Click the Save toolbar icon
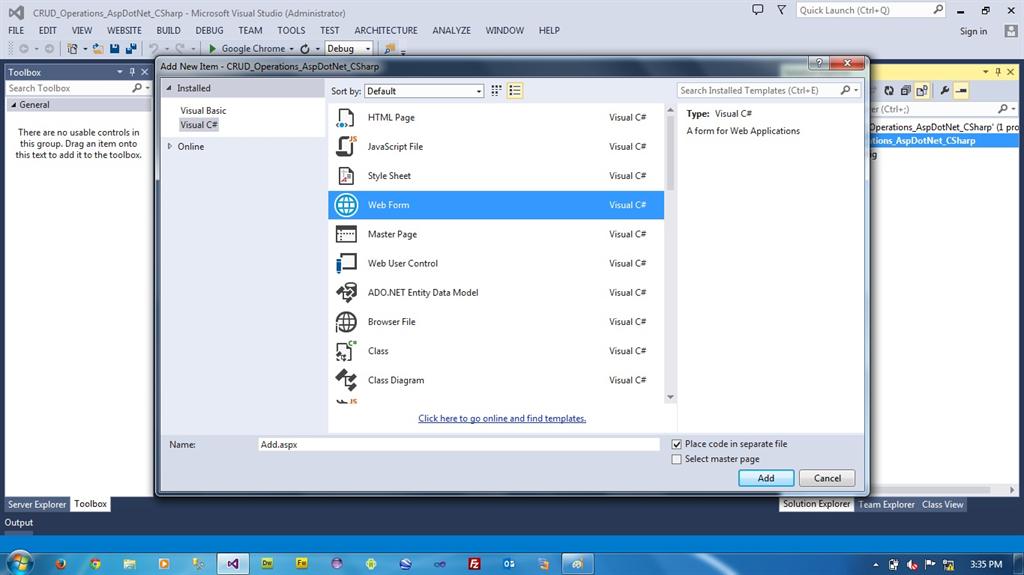 (115, 48)
